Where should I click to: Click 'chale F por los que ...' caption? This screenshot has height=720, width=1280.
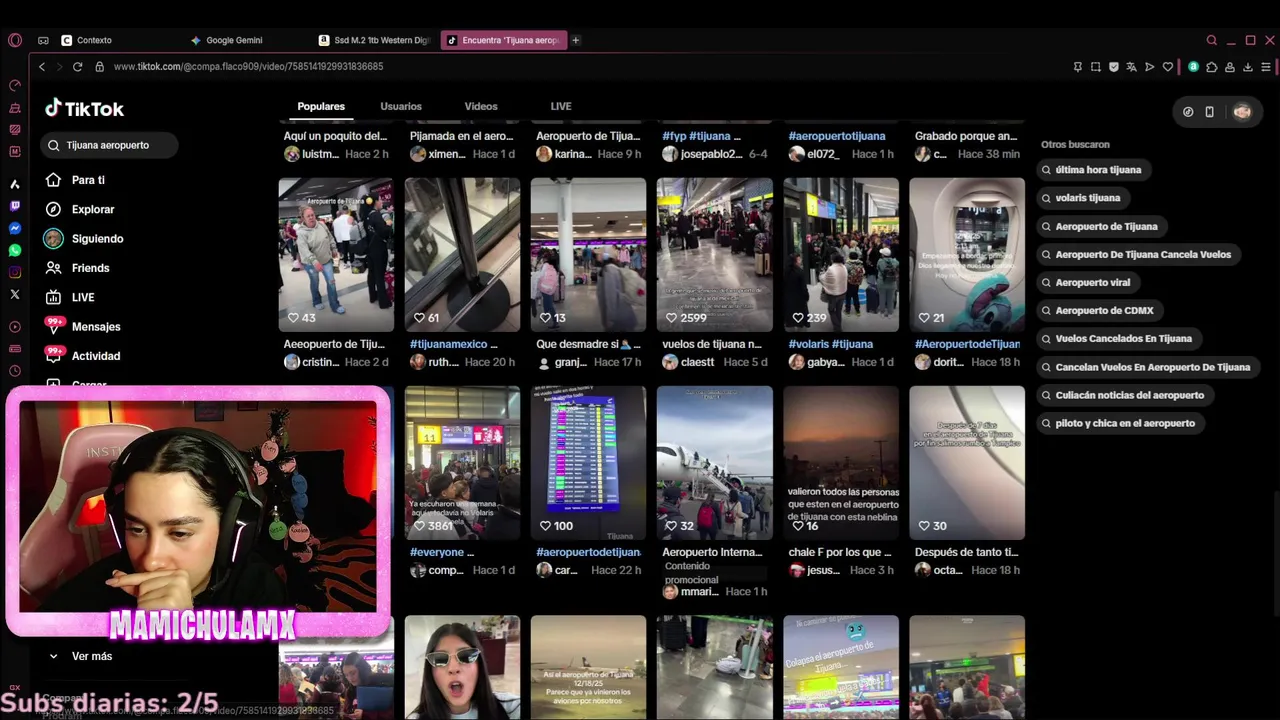(x=840, y=552)
